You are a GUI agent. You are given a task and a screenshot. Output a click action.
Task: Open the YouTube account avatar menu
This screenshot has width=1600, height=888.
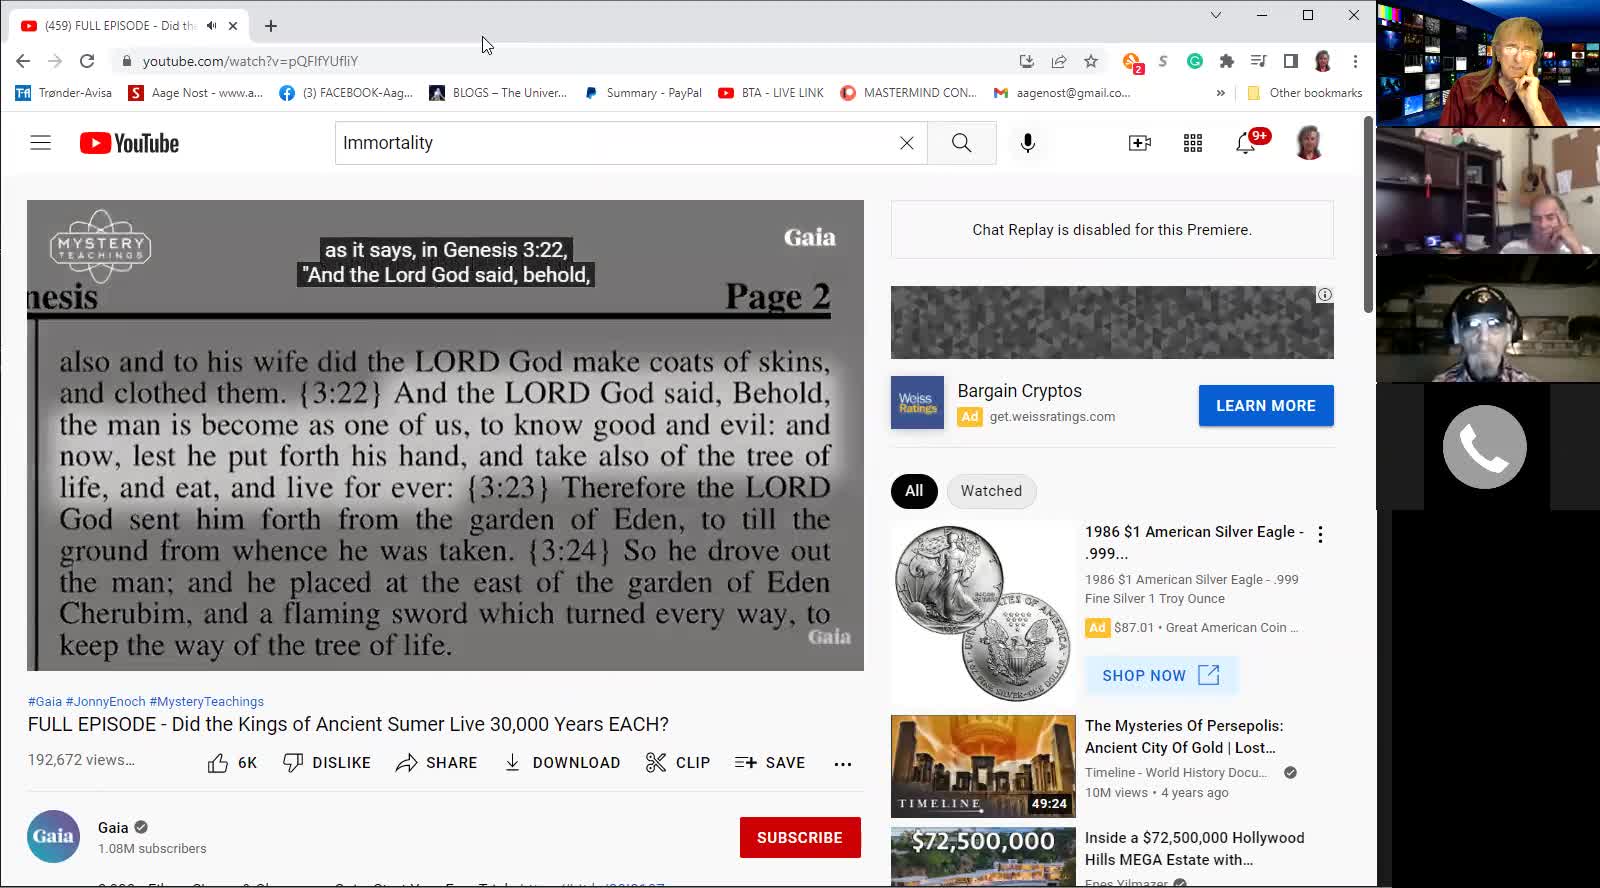point(1309,143)
